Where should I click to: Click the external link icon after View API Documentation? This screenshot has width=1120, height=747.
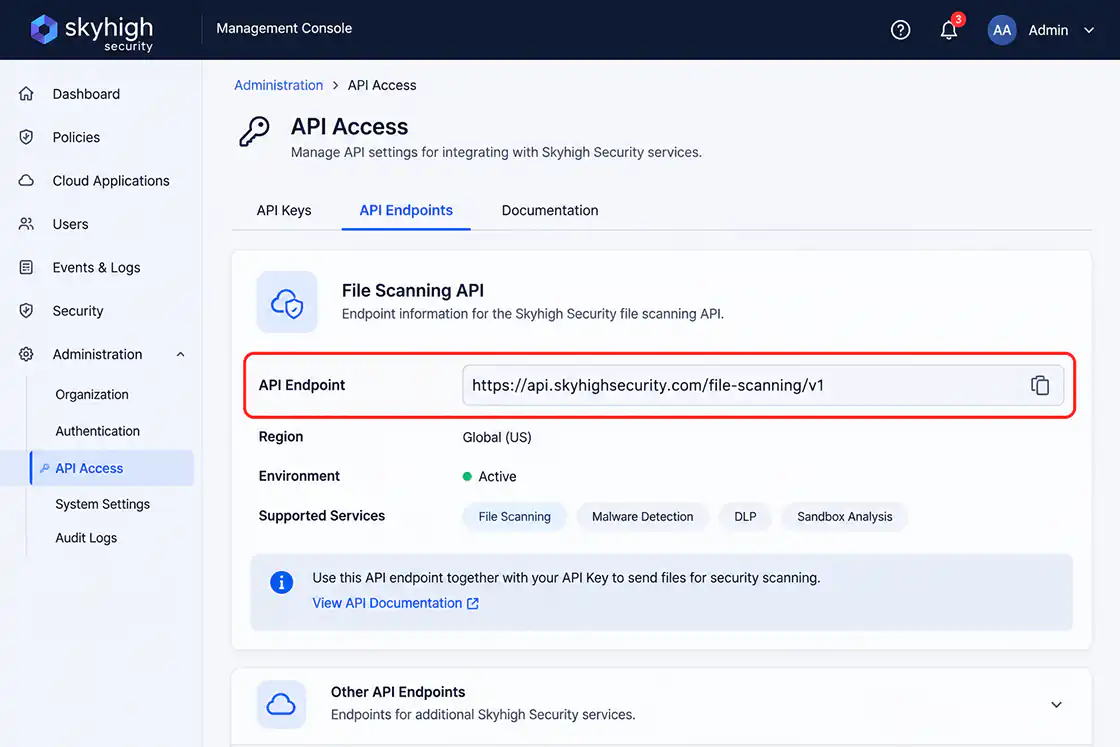(x=473, y=603)
